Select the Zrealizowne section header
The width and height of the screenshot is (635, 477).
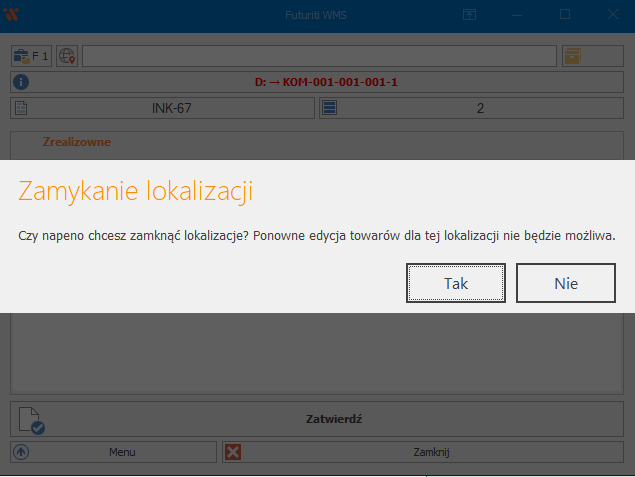click(77, 142)
